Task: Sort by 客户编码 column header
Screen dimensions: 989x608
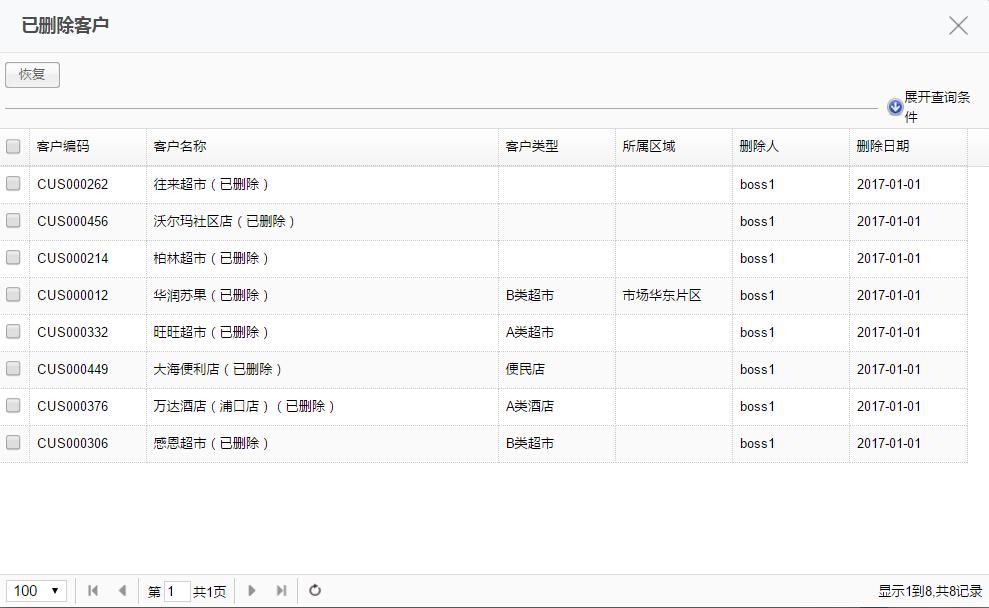Action: coord(63,146)
